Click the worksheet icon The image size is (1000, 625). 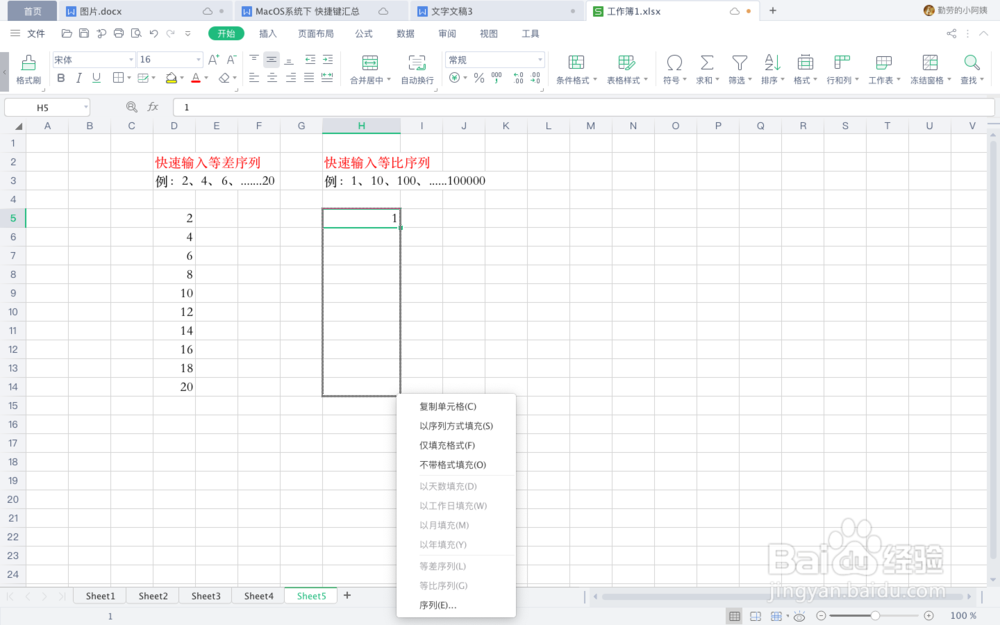[883, 62]
